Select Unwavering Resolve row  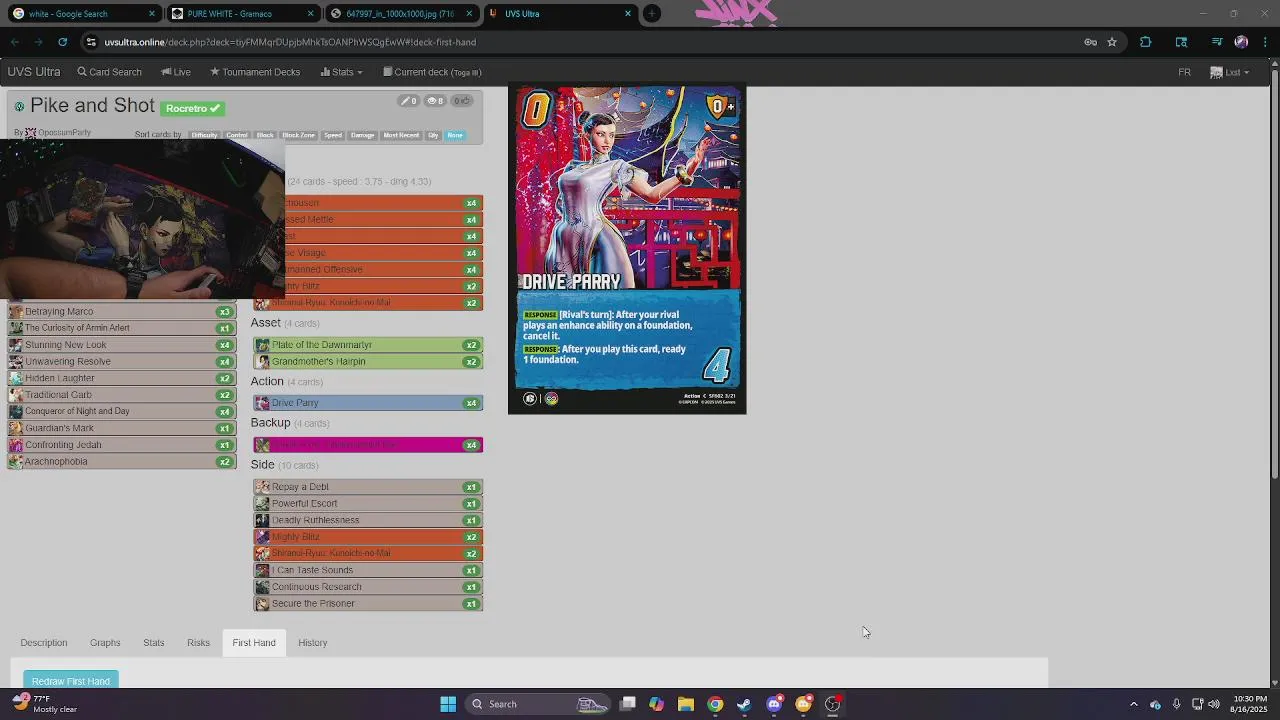121,362
